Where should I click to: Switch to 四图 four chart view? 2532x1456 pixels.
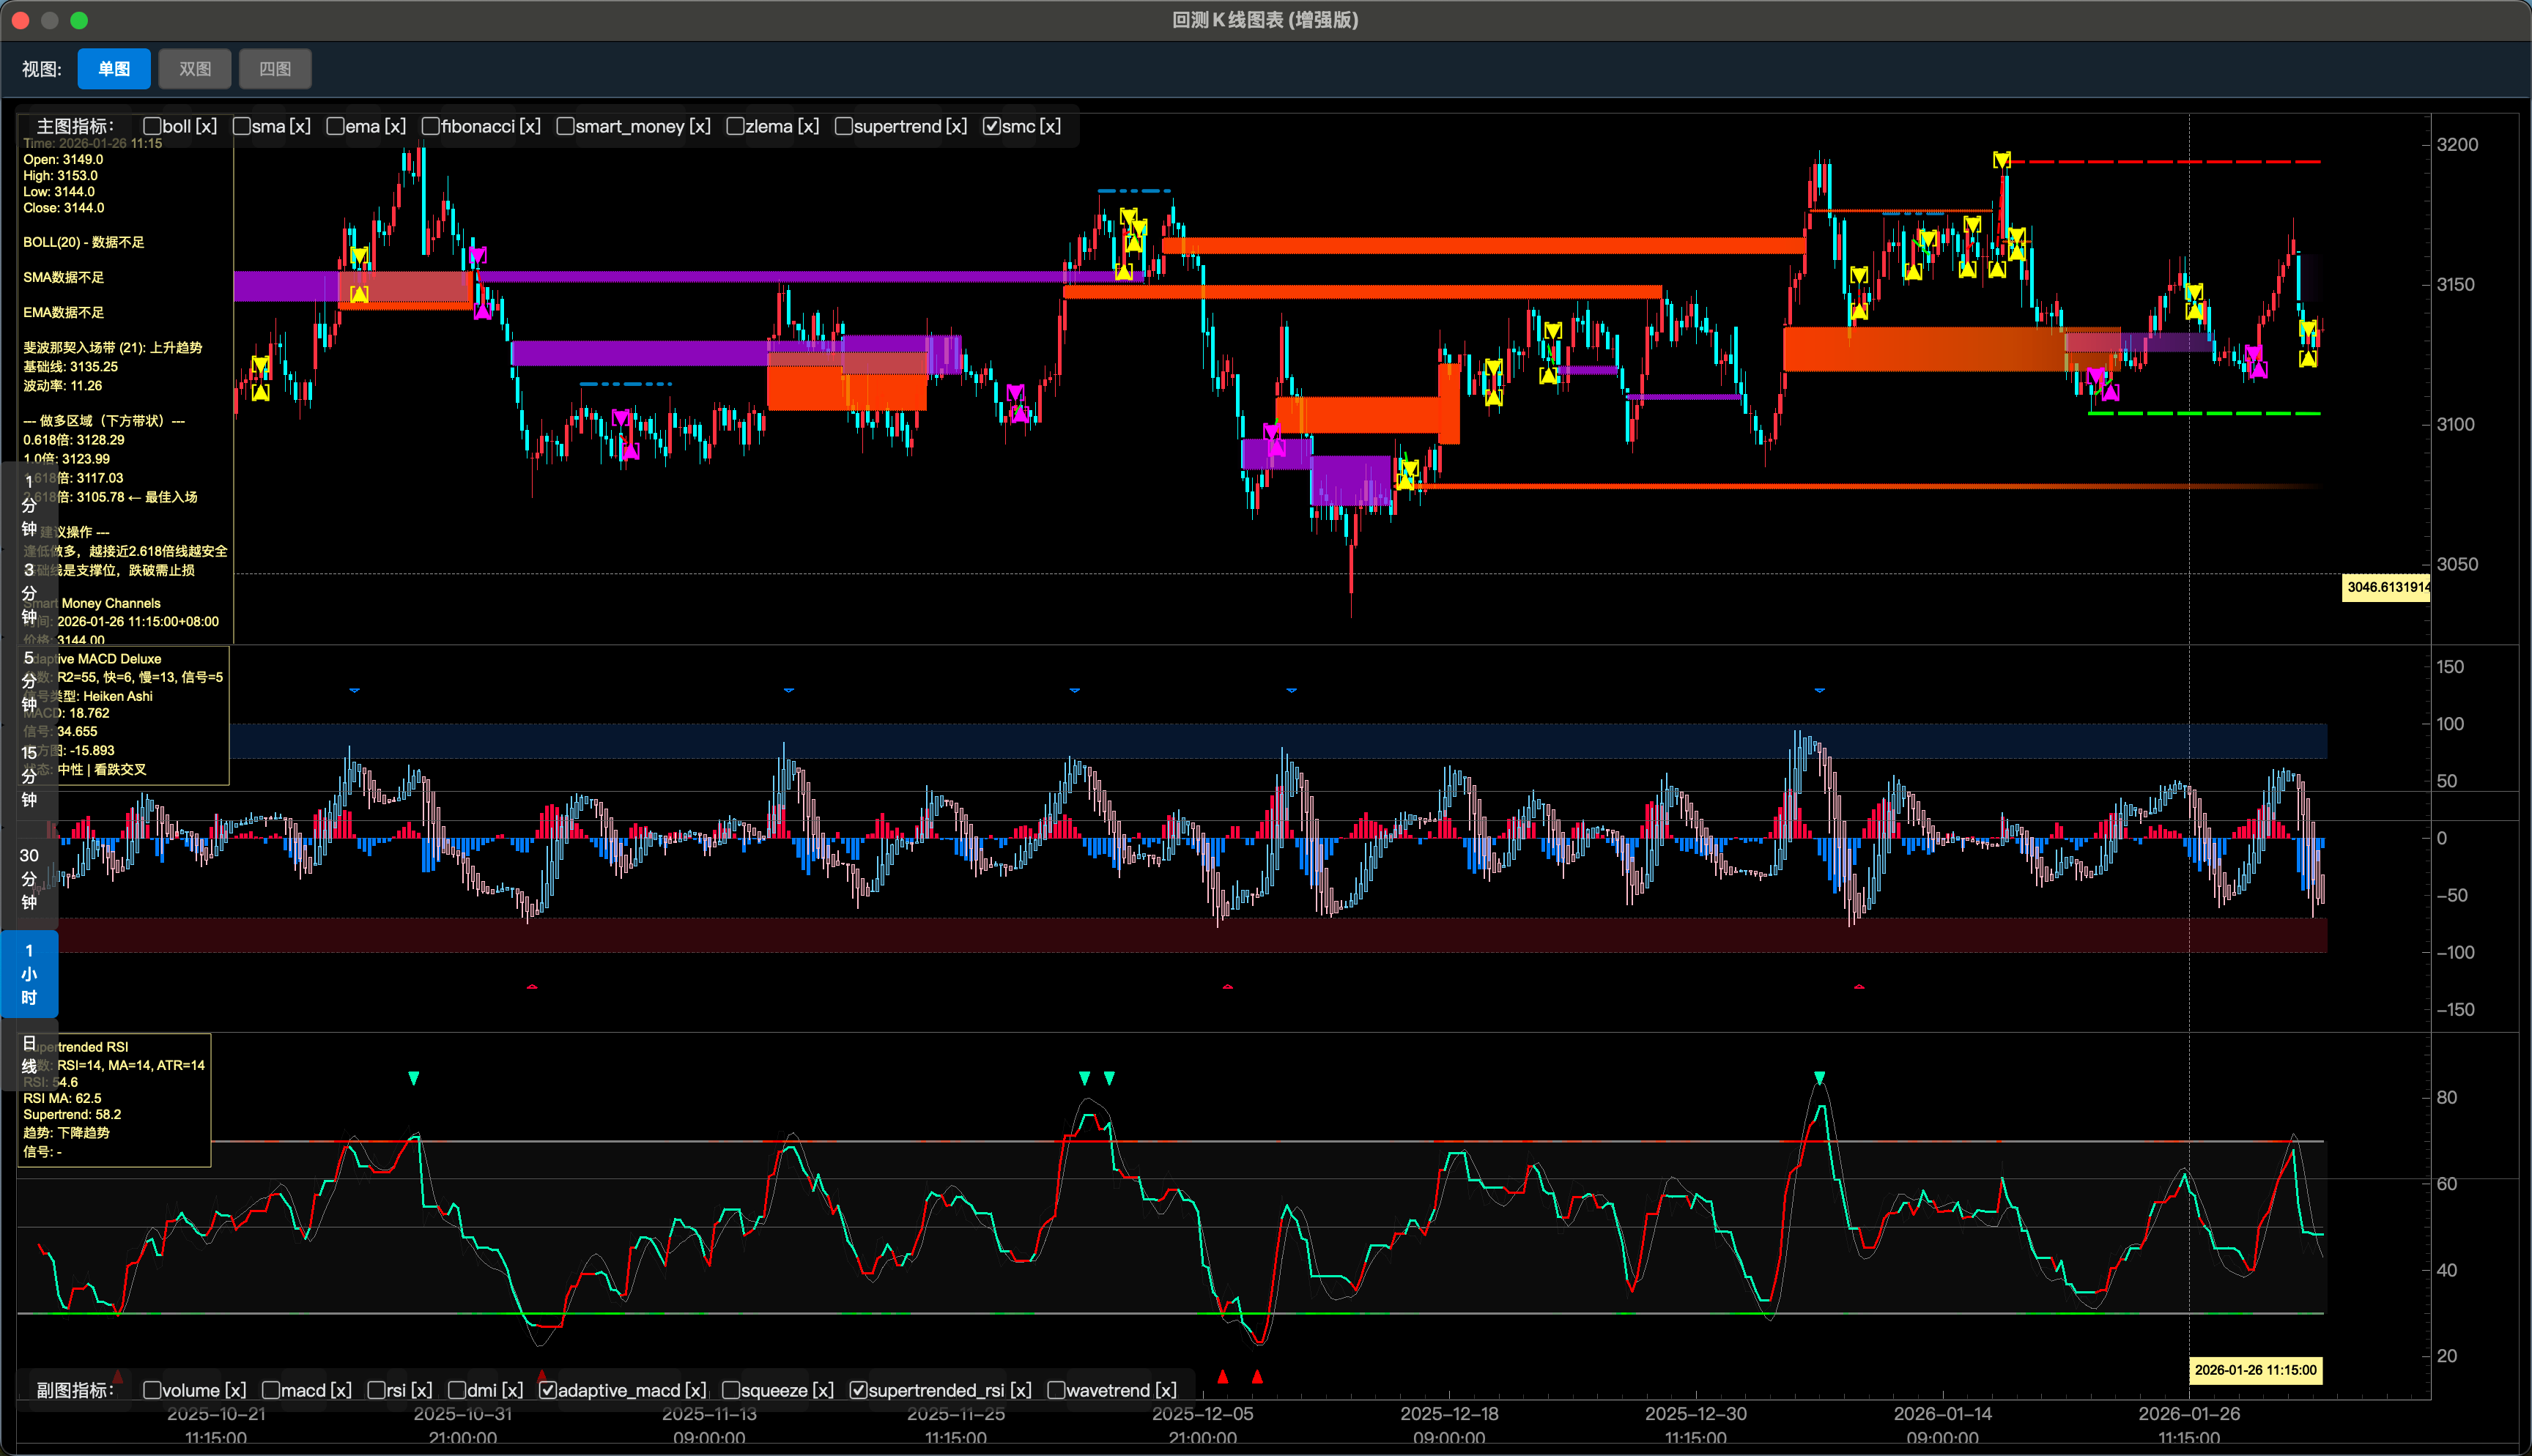(x=275, y=69)
